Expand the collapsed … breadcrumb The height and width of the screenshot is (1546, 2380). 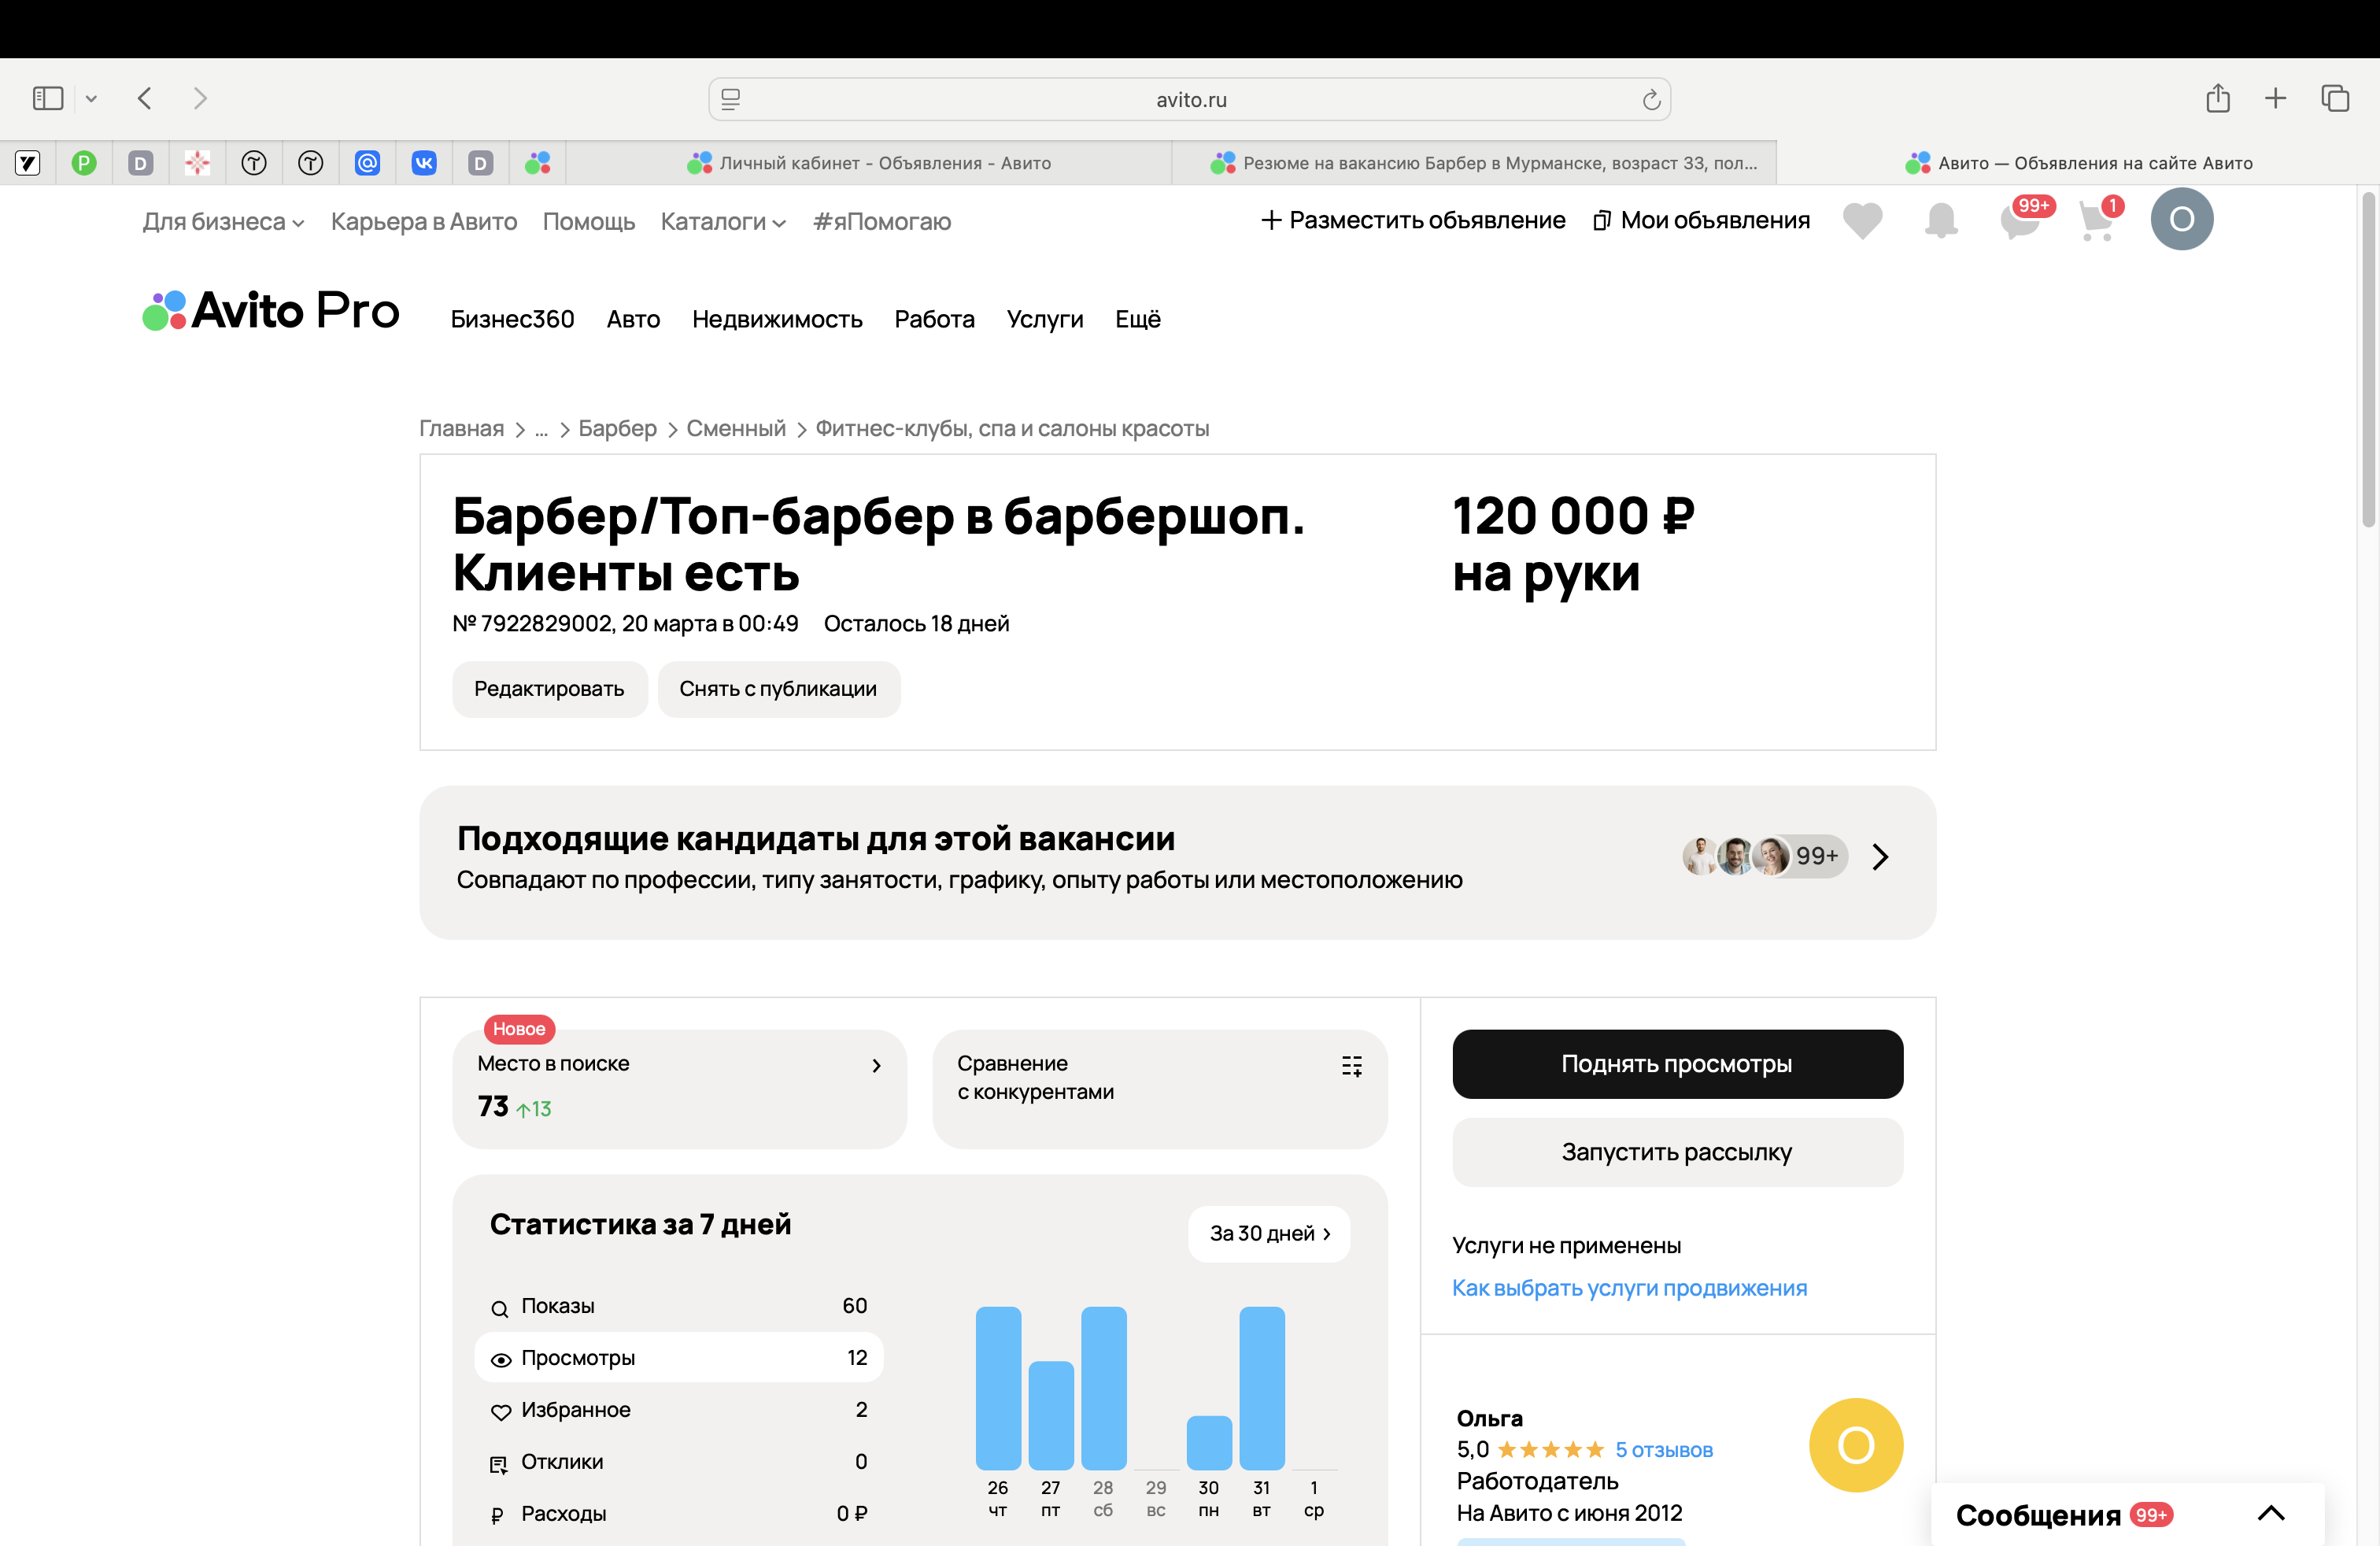click(x=541, y=429)
